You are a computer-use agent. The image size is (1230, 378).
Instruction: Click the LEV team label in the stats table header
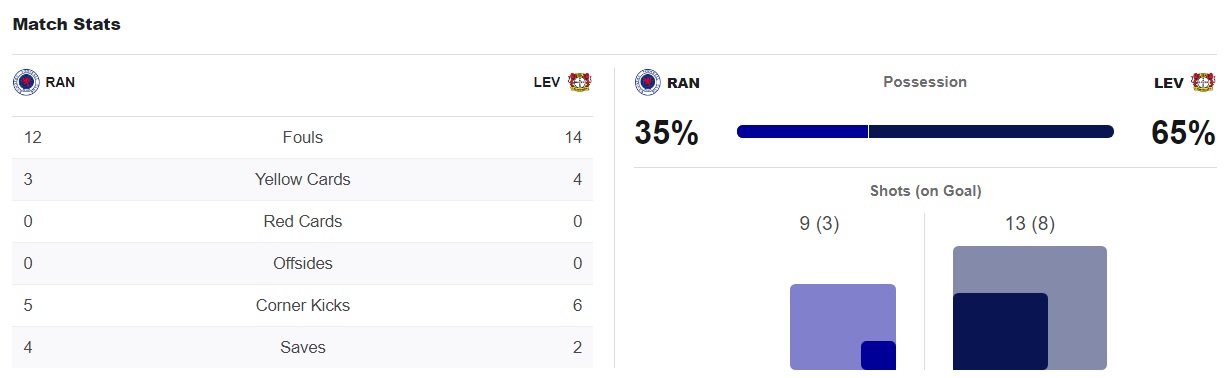click(547, 82)
